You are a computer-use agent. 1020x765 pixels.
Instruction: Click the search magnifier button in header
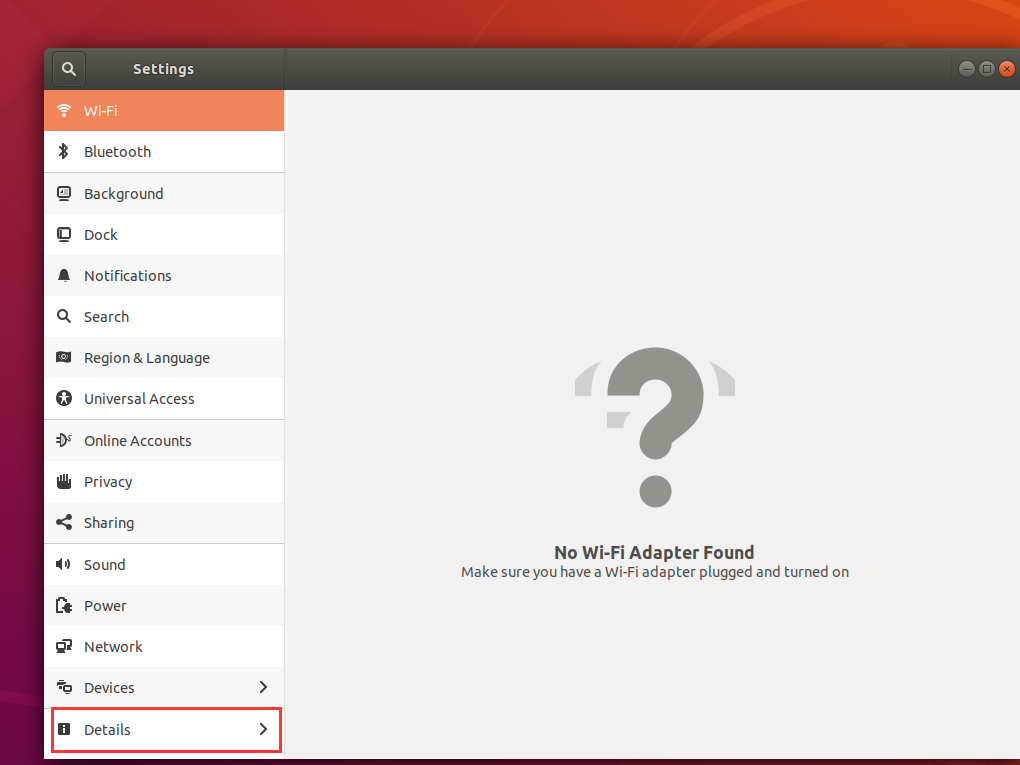69,69
